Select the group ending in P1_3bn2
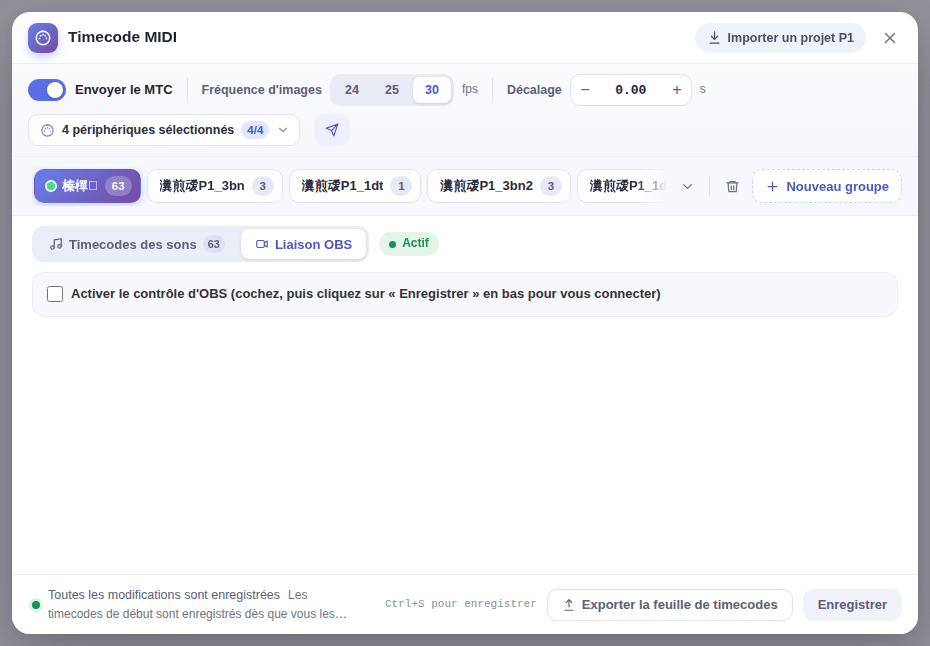 tap(499, 186)
